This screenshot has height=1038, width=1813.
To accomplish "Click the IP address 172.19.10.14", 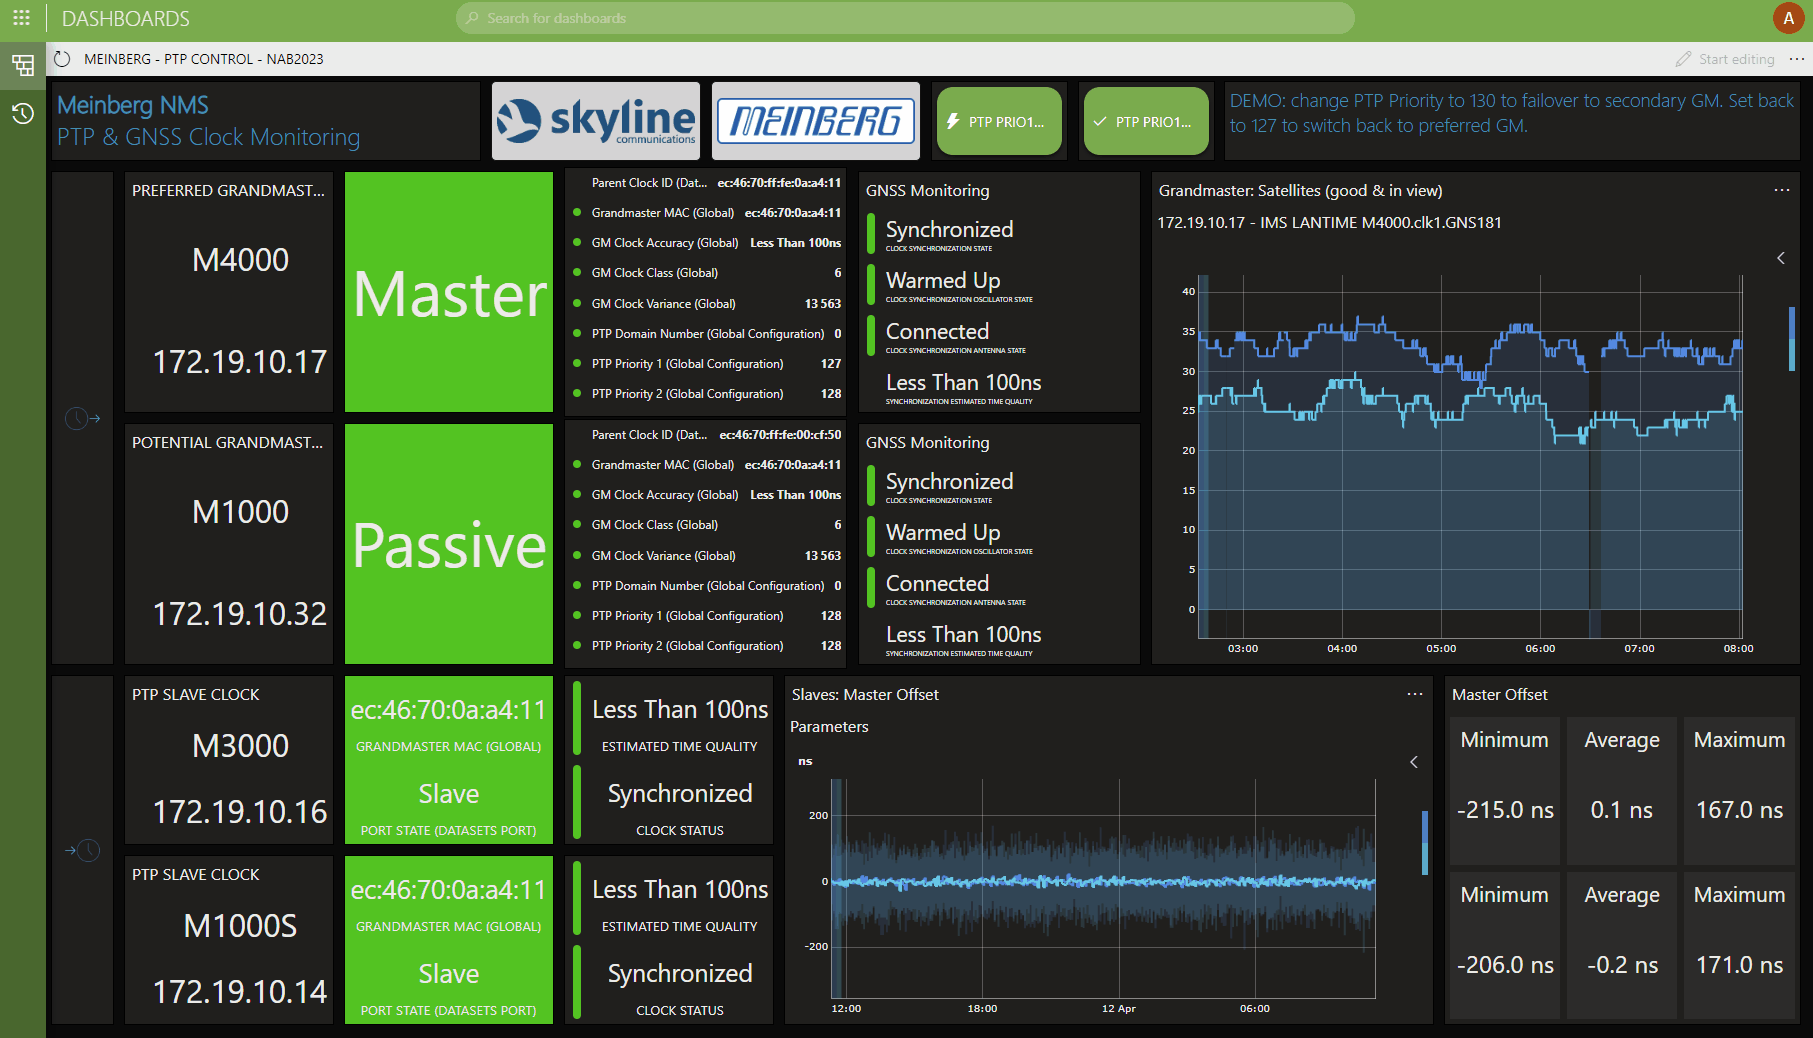I will (240, 992).
